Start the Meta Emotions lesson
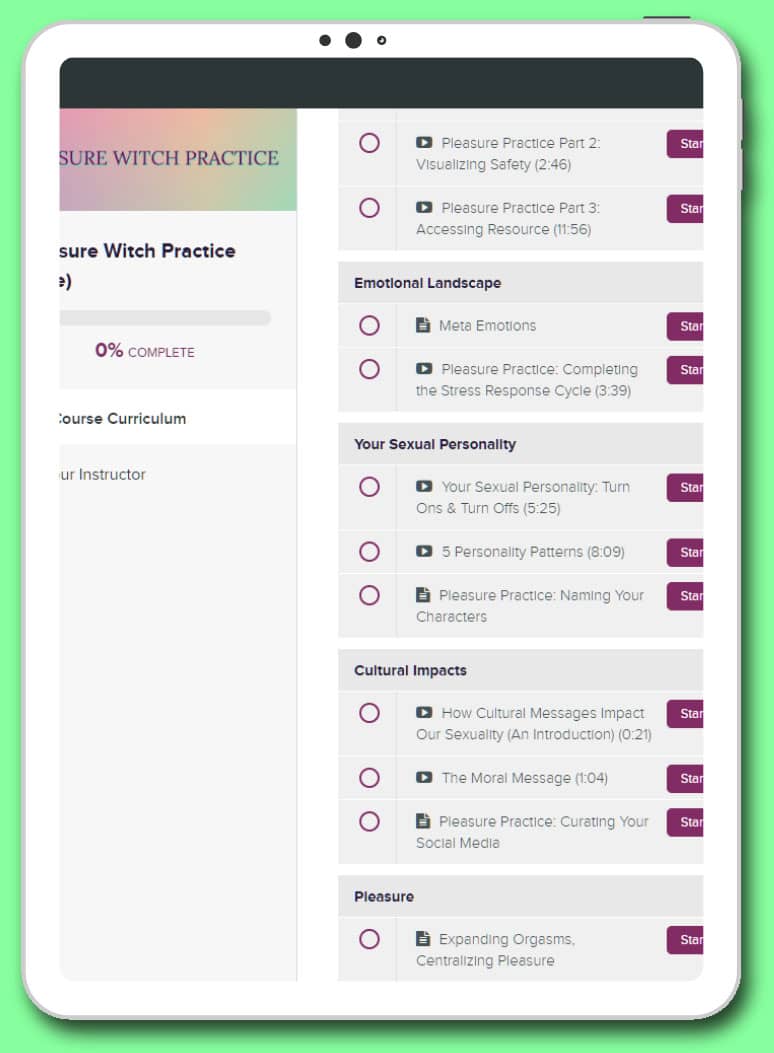 click(x=685, y=326)
